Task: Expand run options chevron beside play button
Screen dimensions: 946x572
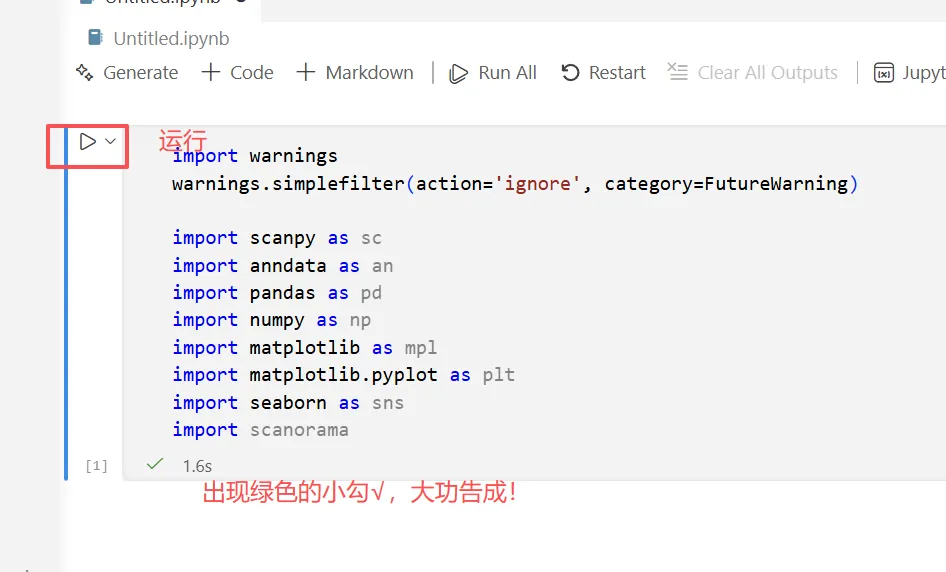Action: [x=111, y=142]
